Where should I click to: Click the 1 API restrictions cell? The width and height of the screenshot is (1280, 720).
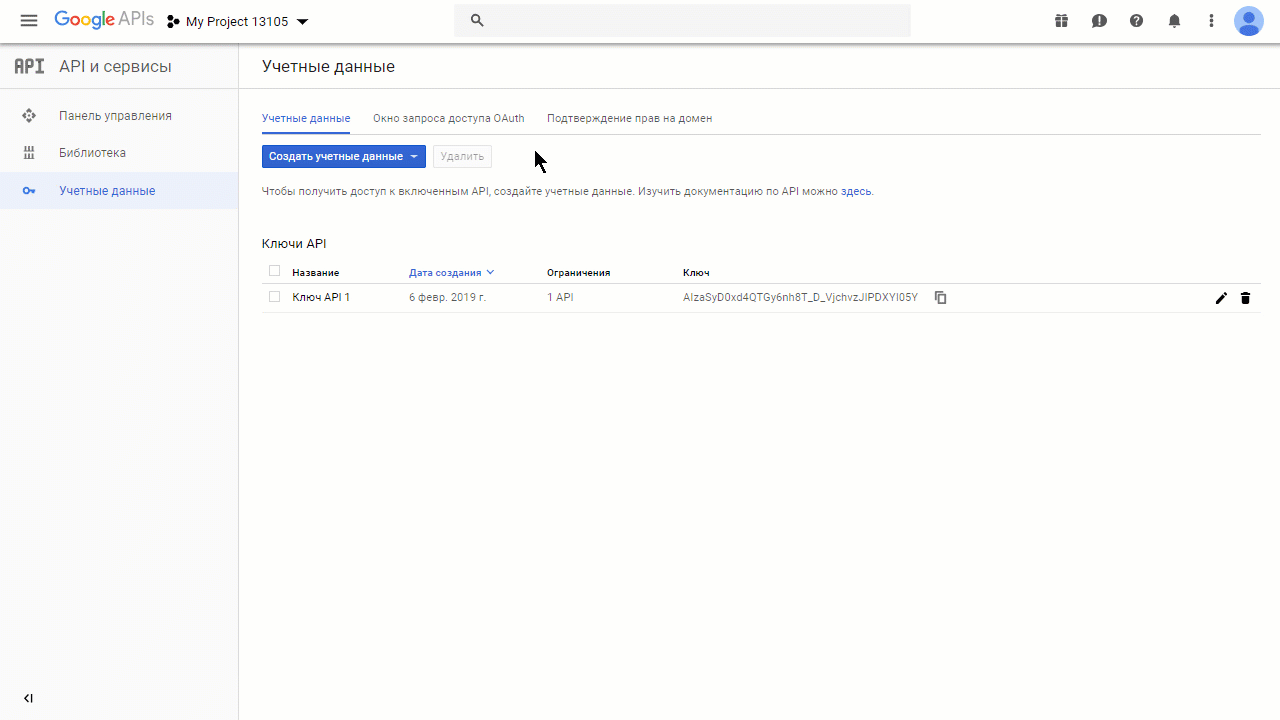point(560,297)
